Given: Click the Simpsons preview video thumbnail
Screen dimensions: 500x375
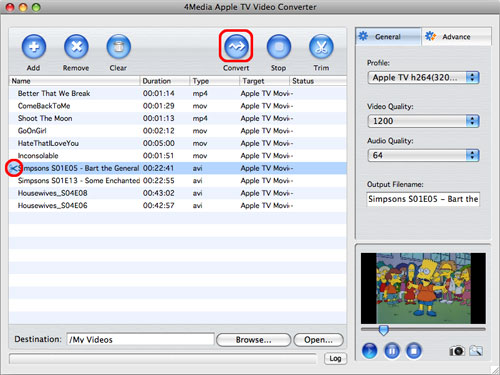Looking at the screenshot, I should (423, 288).
